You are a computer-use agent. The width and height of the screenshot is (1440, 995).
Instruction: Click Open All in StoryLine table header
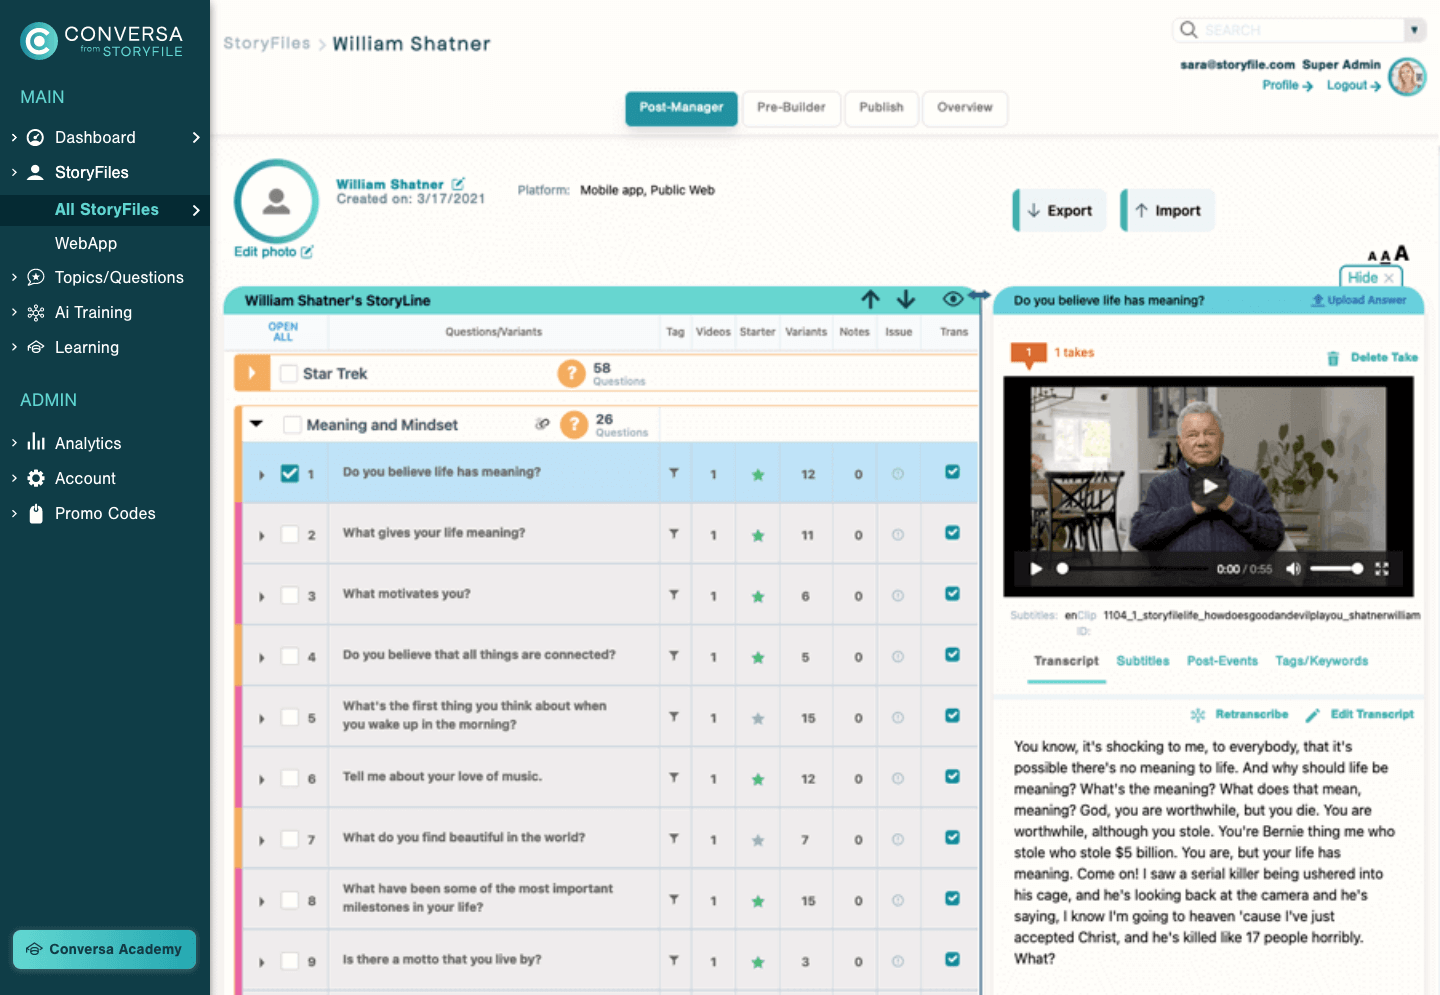coord(283,332)
